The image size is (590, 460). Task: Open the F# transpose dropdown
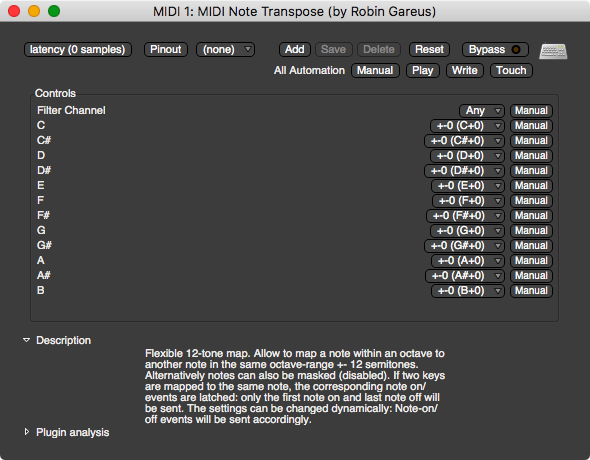[465, 216]
